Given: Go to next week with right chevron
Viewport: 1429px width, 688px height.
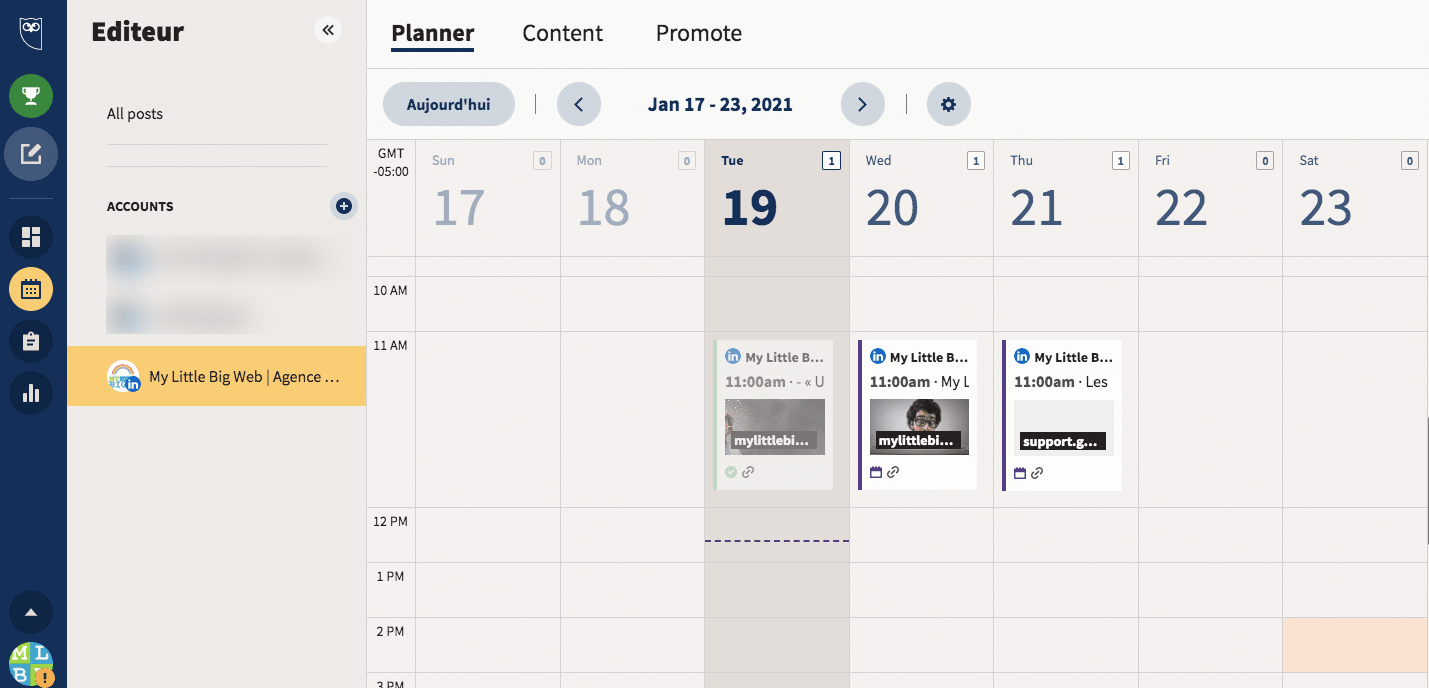Looking at the screenshot, I should [x=862, y=103].
